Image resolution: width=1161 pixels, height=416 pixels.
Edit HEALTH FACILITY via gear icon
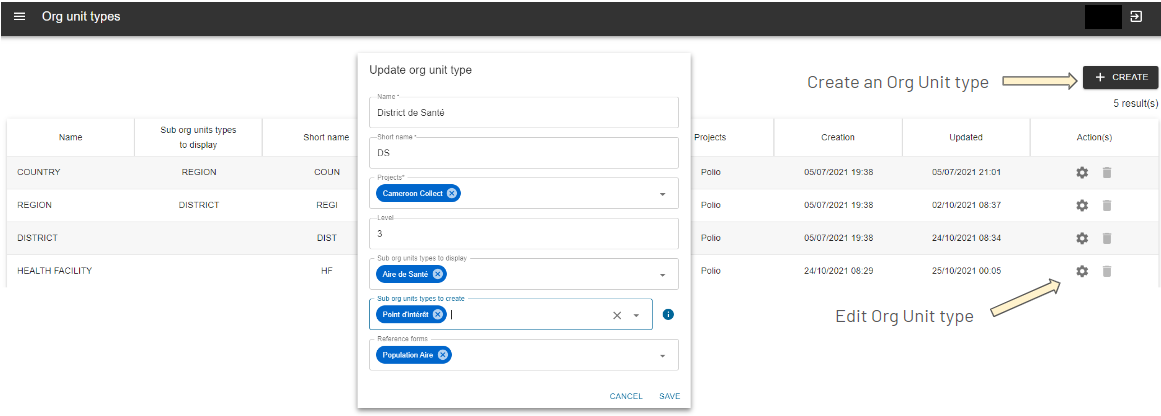(x=1082, y=271)
